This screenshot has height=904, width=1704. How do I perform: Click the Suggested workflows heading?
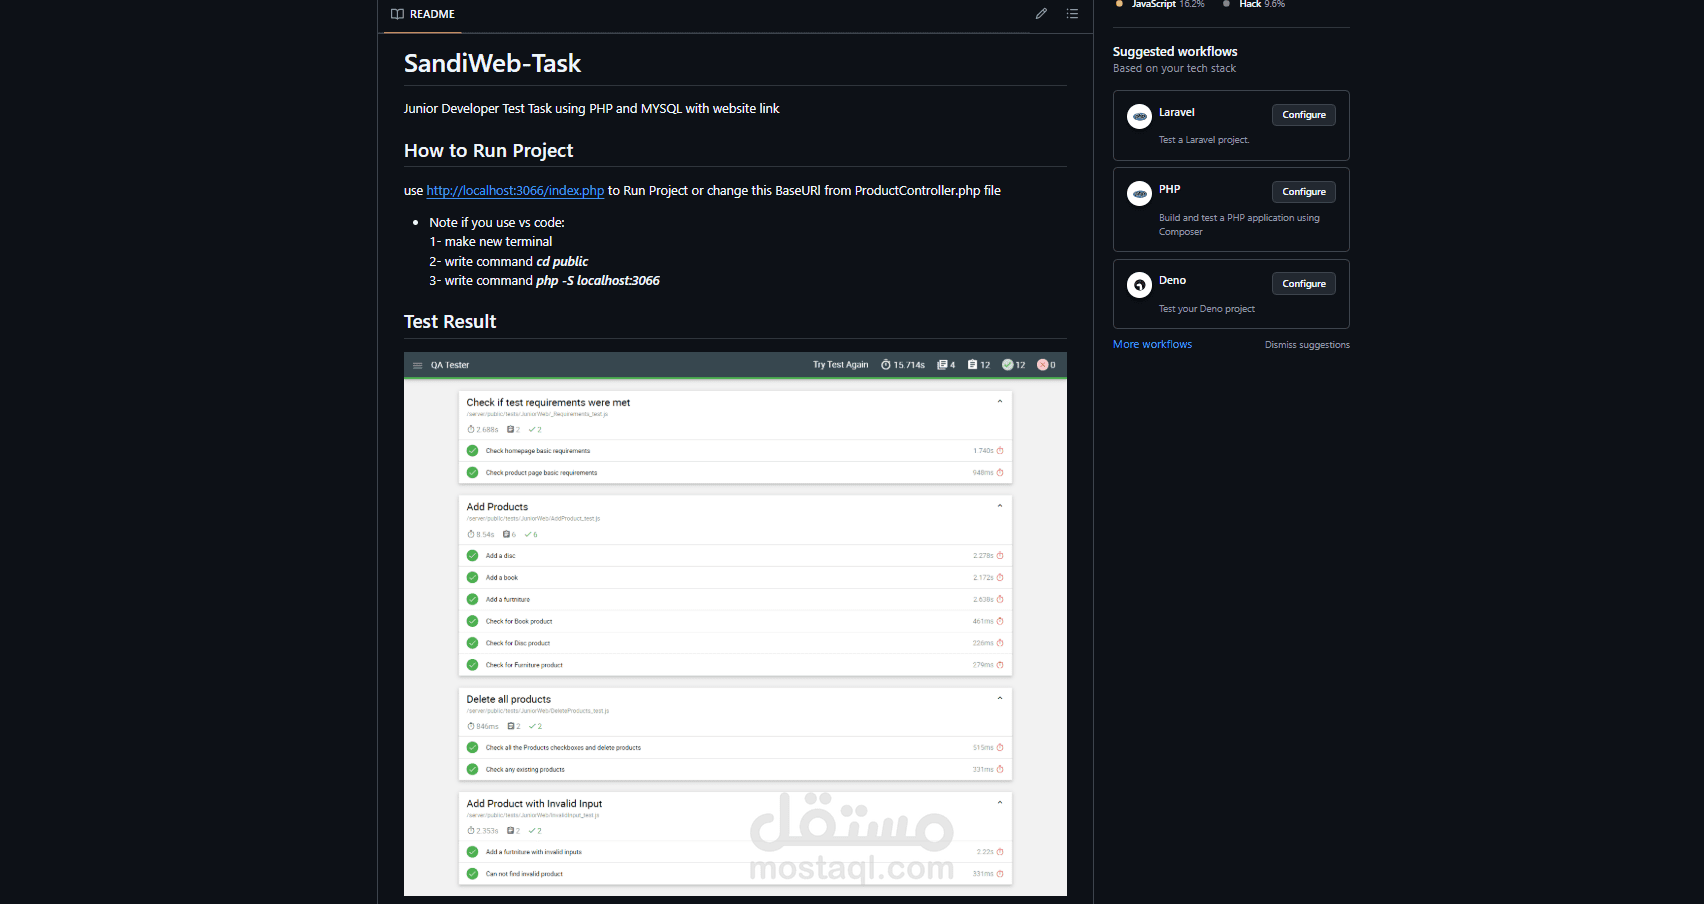click(x=1175, y=52)
